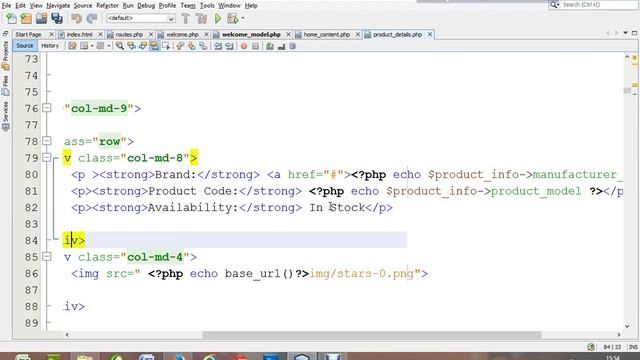Click the 'In Stock' text on line 82
The width and height of the screenshot is (640, 360).
tap(337, 207)
